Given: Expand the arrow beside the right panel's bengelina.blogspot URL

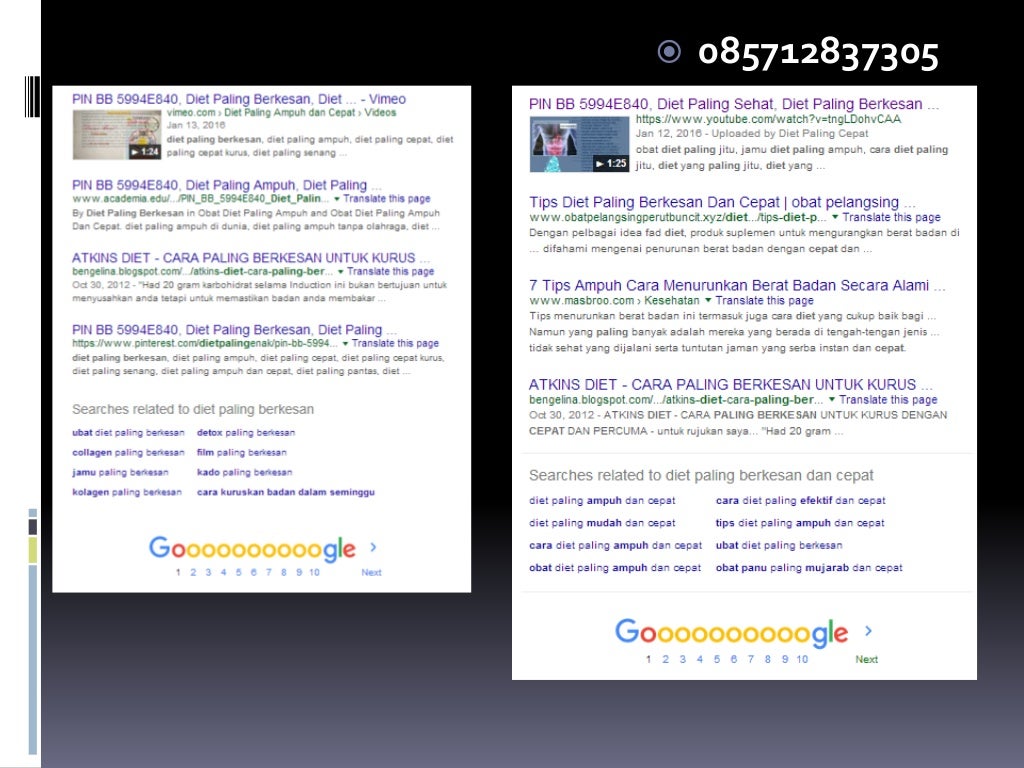Looking at the screenshot, I should click(831, 400).
